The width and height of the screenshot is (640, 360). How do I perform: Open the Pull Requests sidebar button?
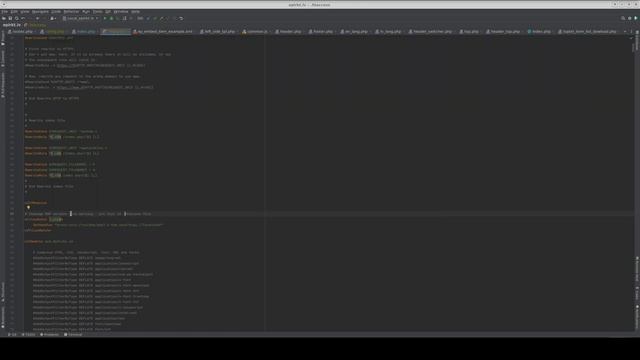(3, 84)
